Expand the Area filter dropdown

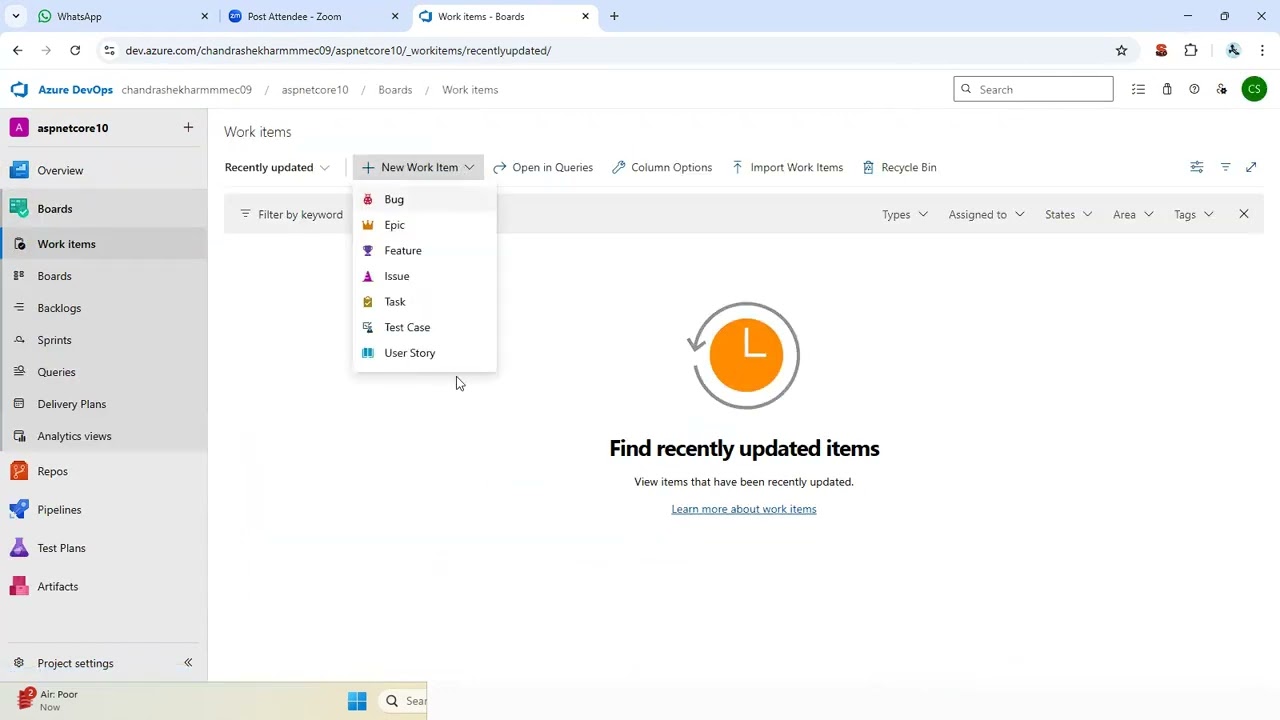pyautogui.click(x=1133, y=214)
